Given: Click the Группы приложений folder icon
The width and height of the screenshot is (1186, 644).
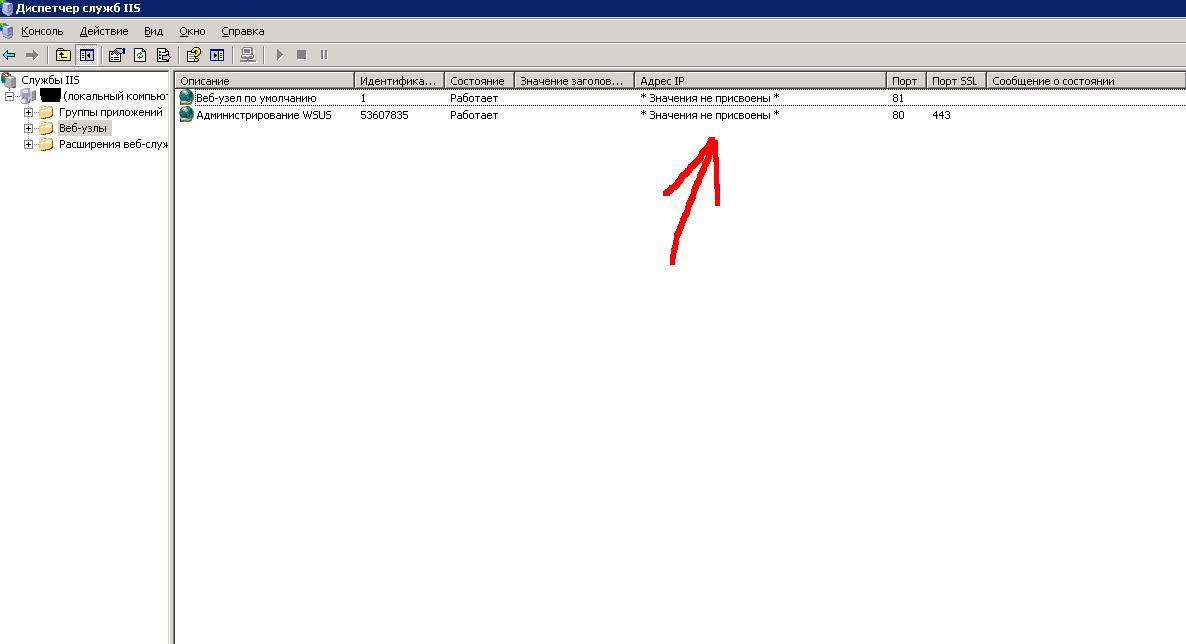Looking at the screenshot, I should 46,112.
